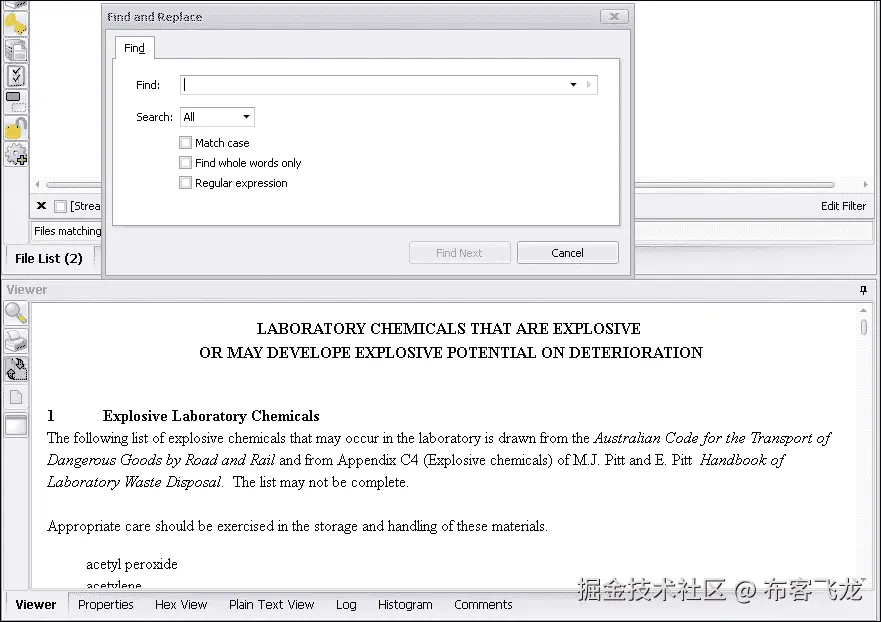Click the 'Files matching' filter description field
This screenshot has width=881, height=622.
[x=66, y=231]
